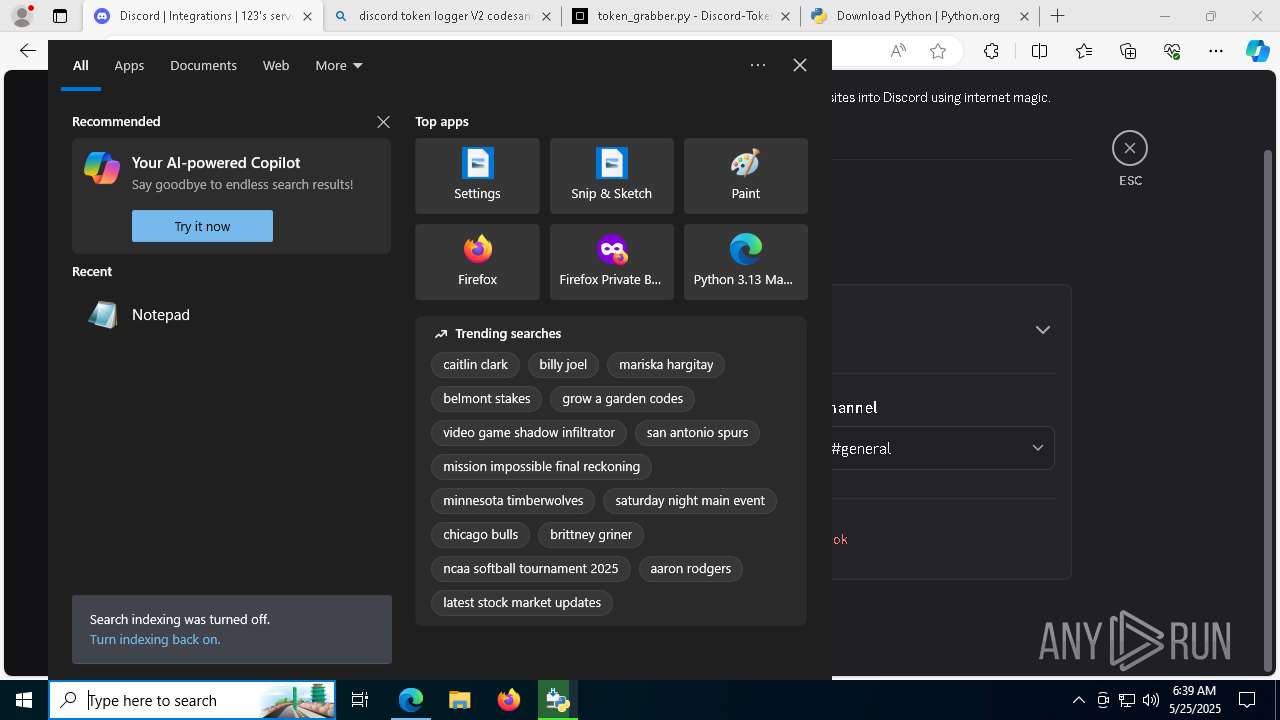Open the clock showing 6:39 AM
Image resolution: width=1280 pixels, height=720 pixels.
pos(1194,700)
